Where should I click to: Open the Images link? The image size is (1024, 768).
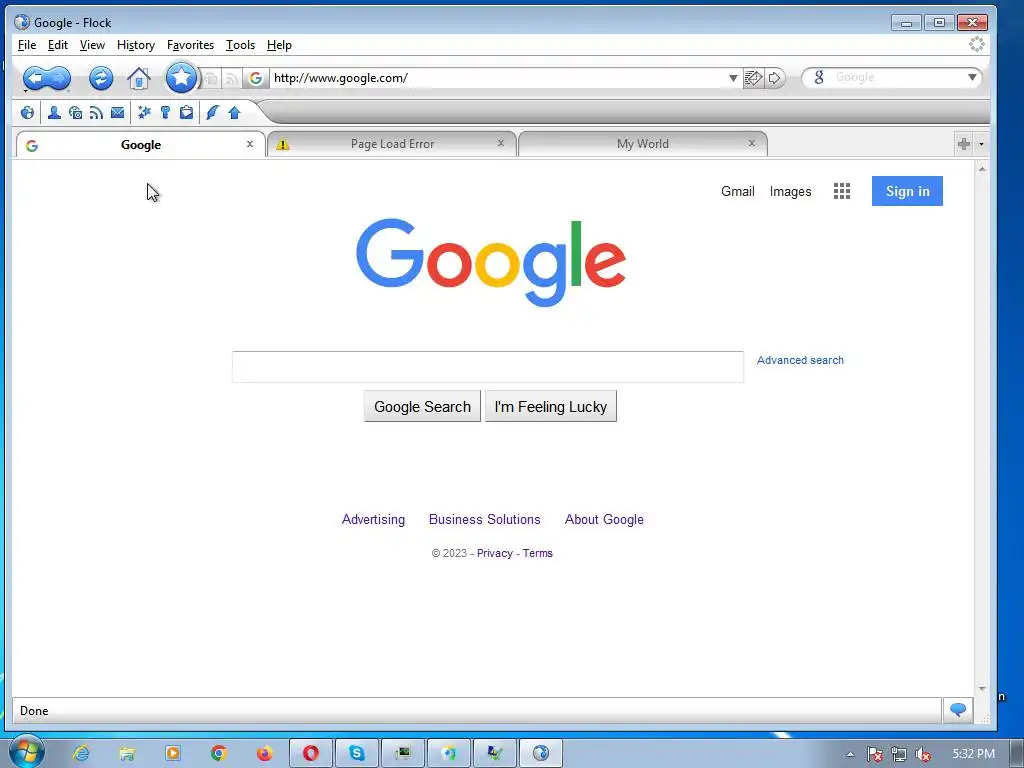point(790,191)
